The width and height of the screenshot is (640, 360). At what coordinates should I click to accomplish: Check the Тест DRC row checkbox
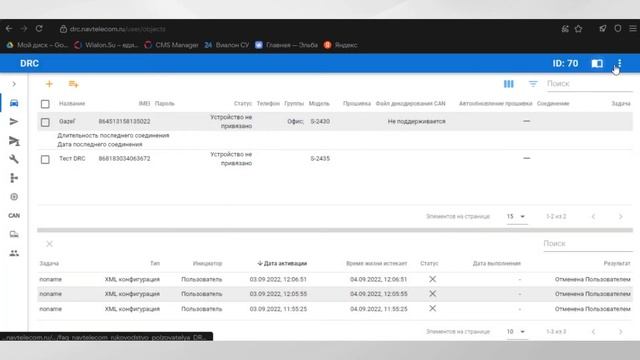tap(45, 159)
